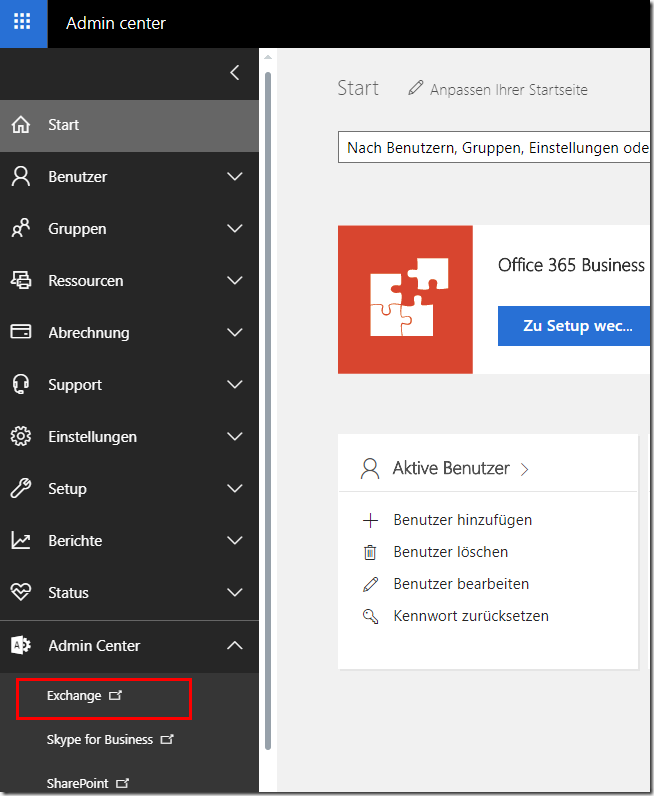The height and width of the screenshot is (796, 654).
Task: Click the Berichte chart icon
Action: (20, 541)
